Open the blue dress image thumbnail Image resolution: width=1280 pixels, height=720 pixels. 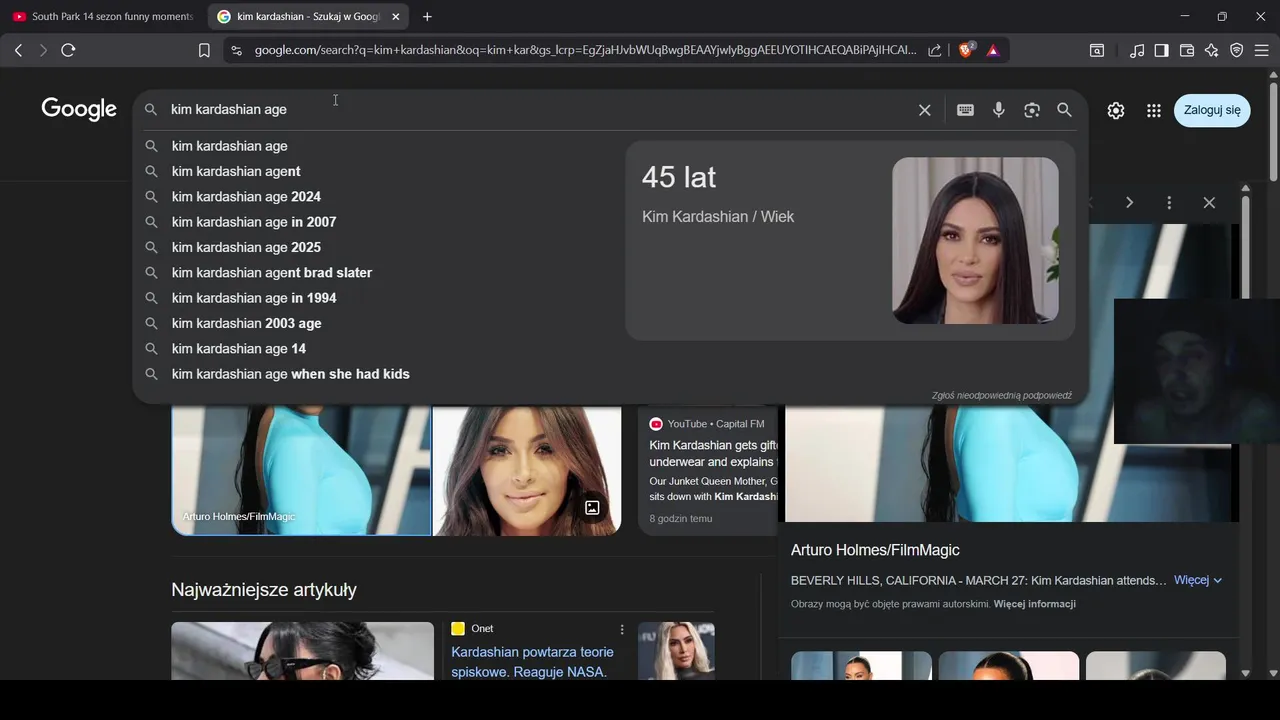(x=301, y=470)
